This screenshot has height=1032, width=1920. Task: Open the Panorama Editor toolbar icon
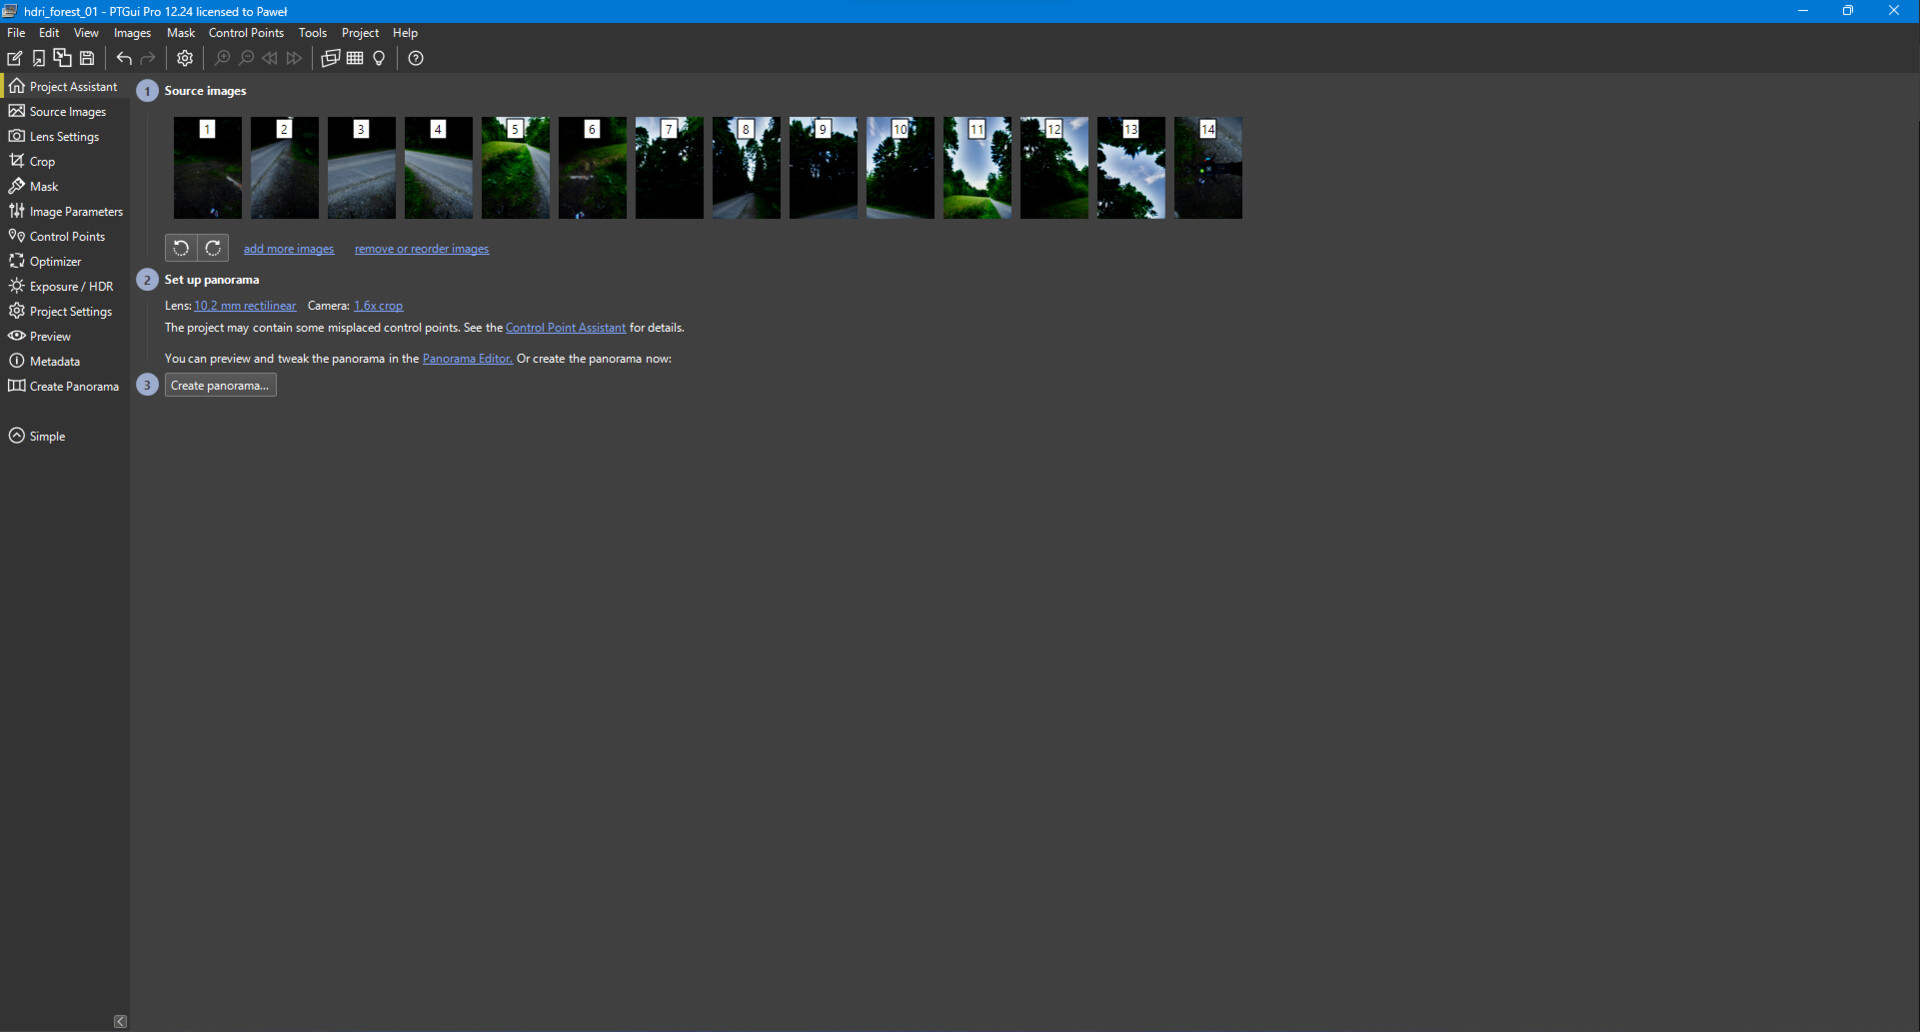(331, 58)
